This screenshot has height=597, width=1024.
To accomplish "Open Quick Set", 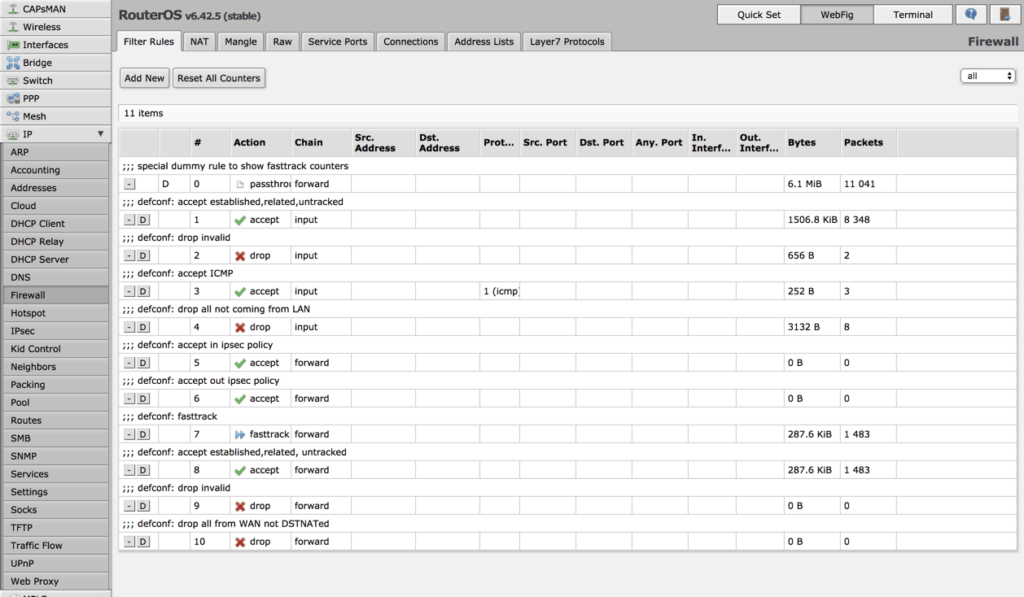I will pos(759,14).
